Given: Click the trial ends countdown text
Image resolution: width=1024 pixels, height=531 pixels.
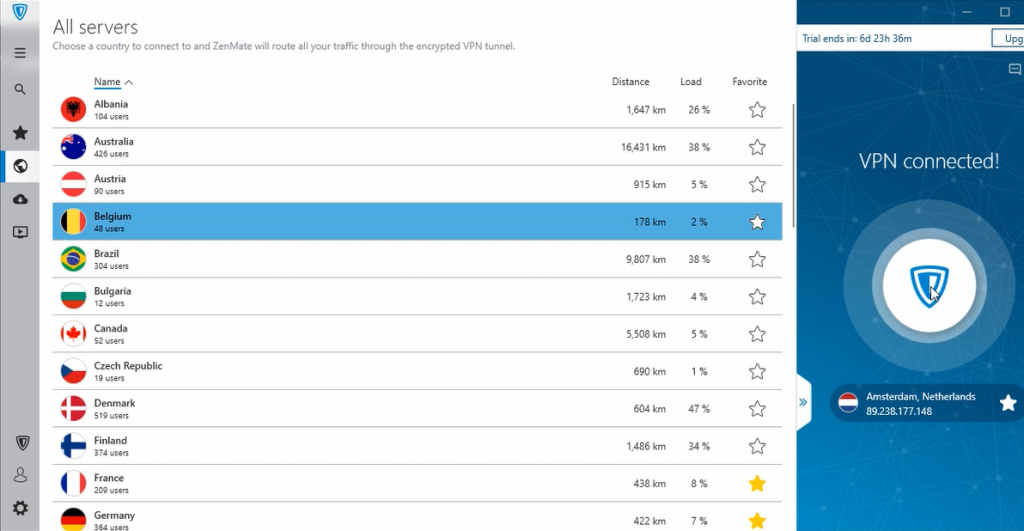Looking at the screenshot, I should click(x=857, y=39).
